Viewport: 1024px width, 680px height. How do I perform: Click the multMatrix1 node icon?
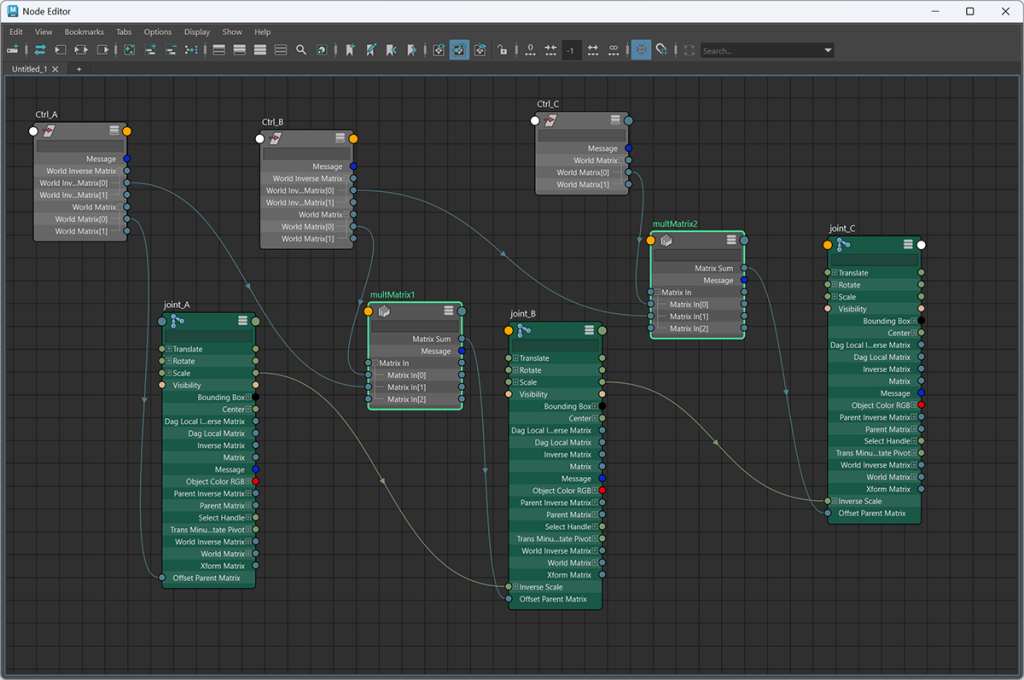click(384, 311)
